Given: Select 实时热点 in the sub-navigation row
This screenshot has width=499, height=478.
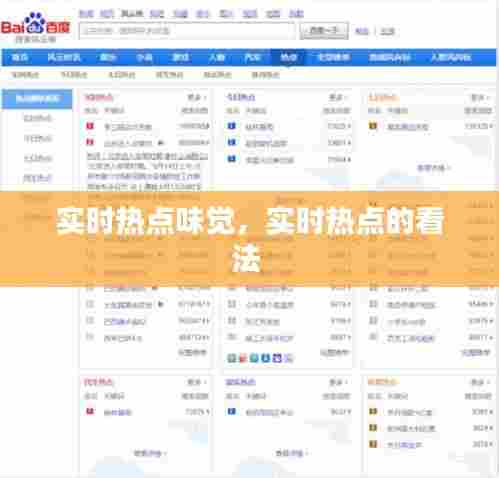Looking at the screenshot, I should coord(25,75).
